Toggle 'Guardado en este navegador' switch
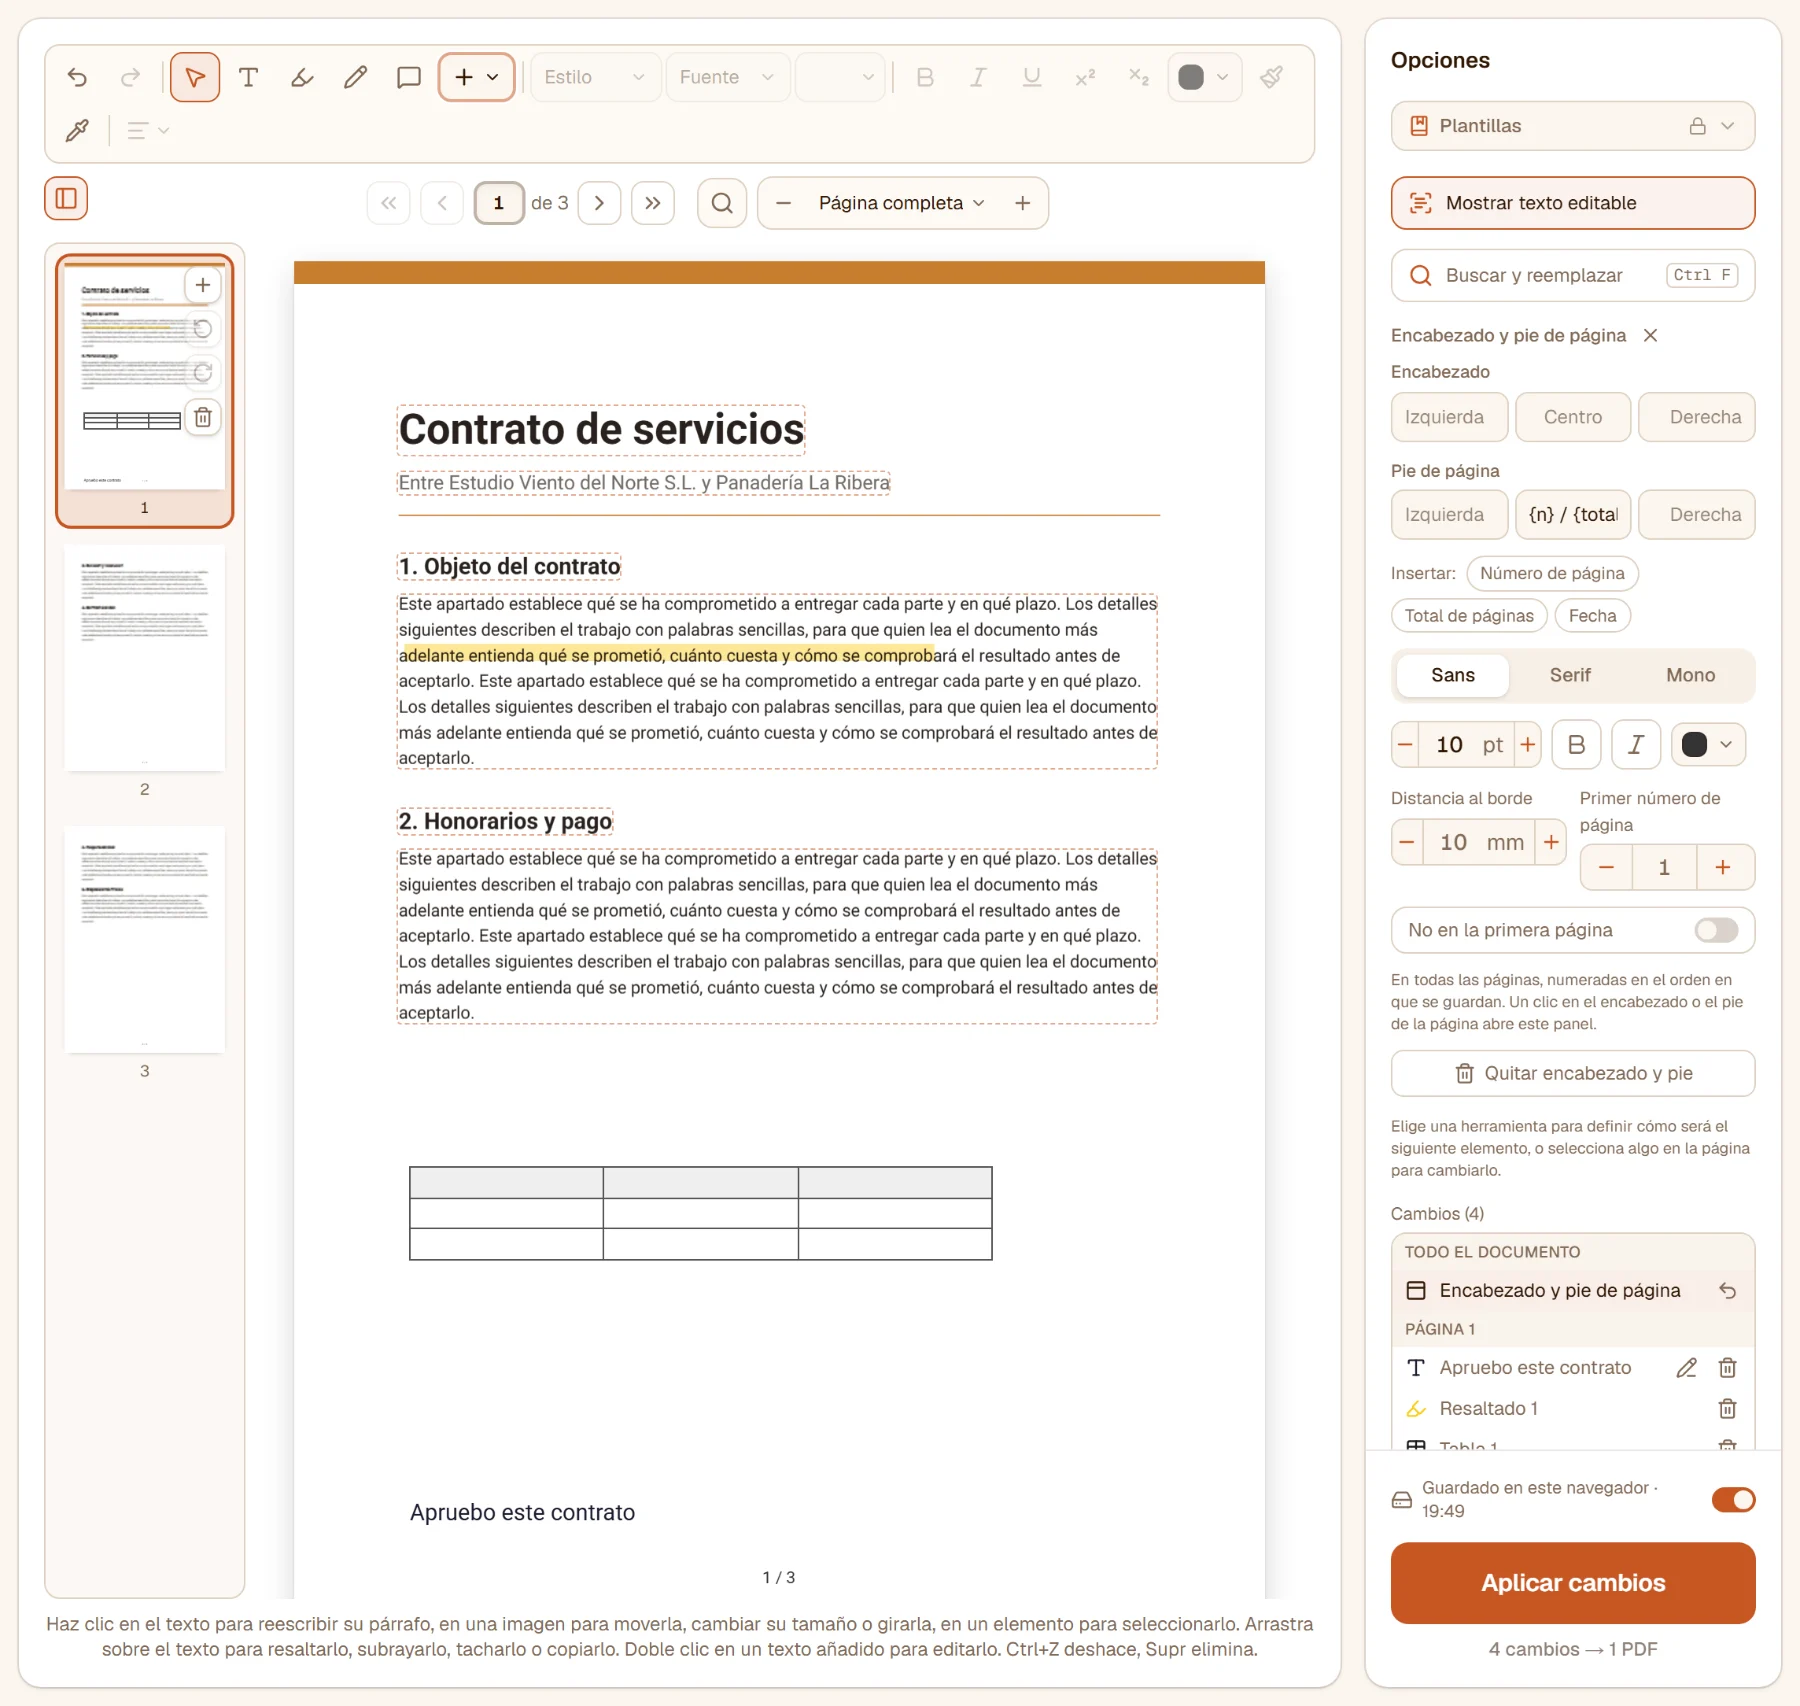1800x1706 pixels. point(1733,1499)
